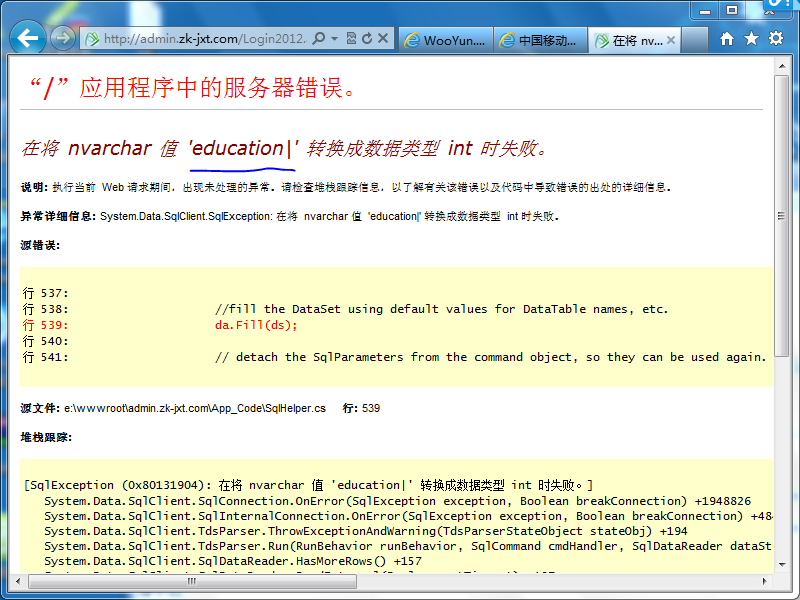Click the horizontal scrollbar left arrow
This screenshot has width=800, height=600.
(18, 581)
